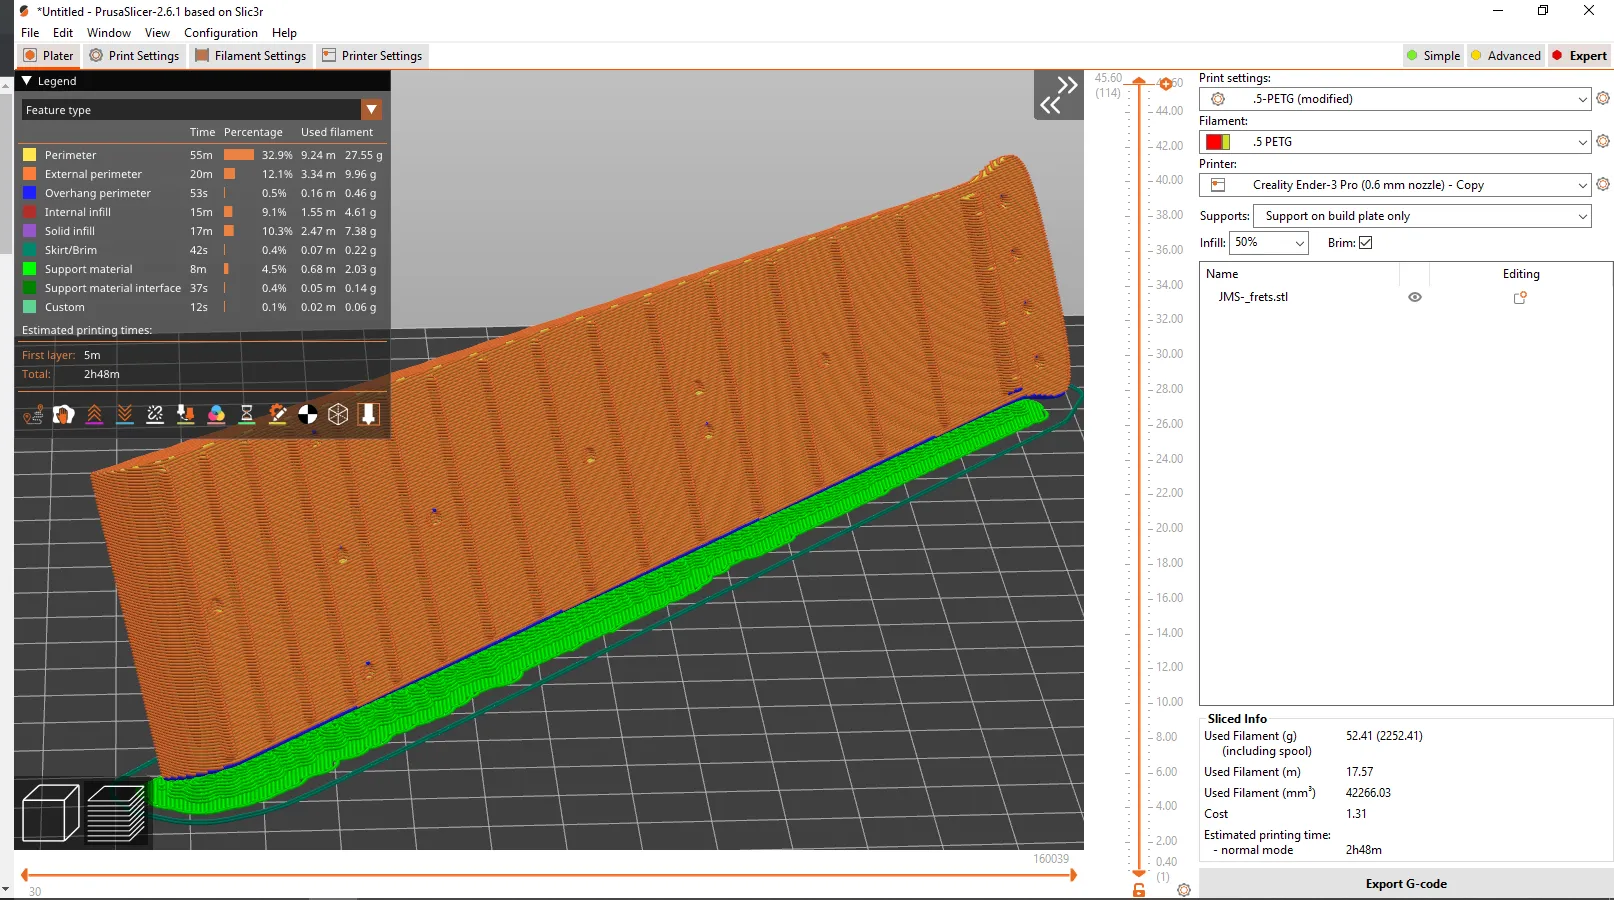Image resolution: width=1614 pixels, height=900 pixels.
Task: Uncheck the Brim checkbox
Action: point(1366,243)
